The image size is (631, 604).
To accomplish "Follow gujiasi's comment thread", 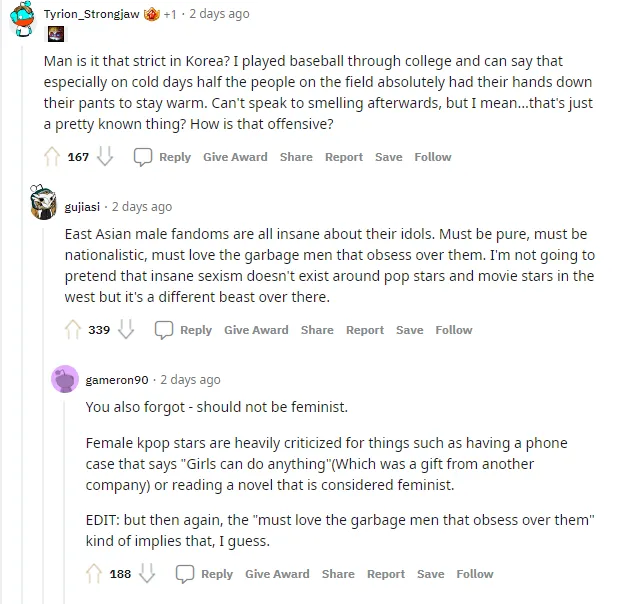I will tap(454, 330).
